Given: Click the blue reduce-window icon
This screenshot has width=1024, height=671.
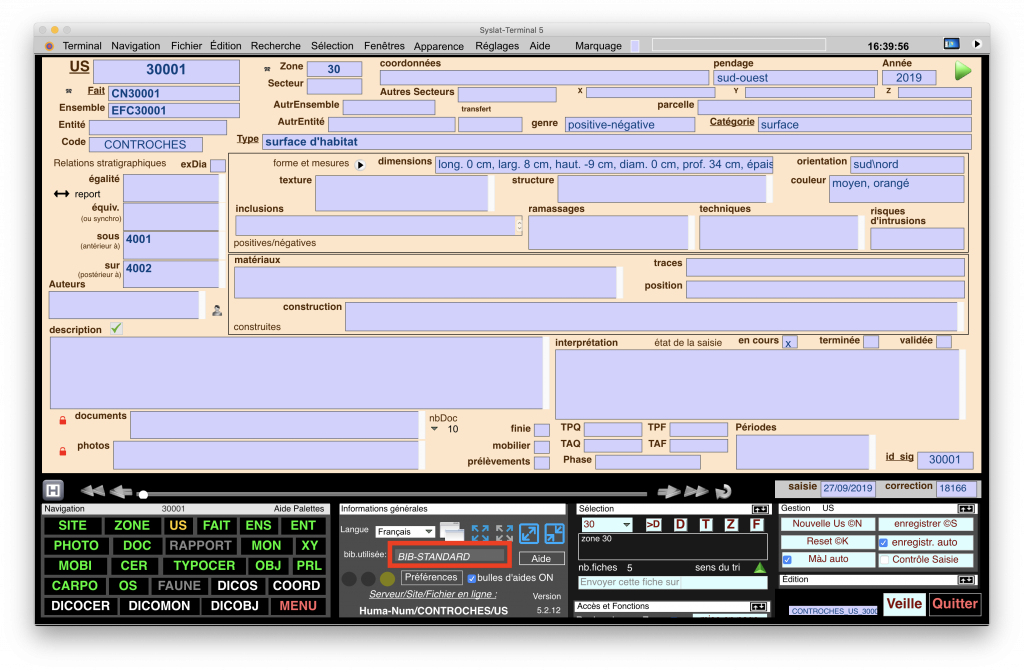Looking at the screenshot, I should (x=554, y=533).
